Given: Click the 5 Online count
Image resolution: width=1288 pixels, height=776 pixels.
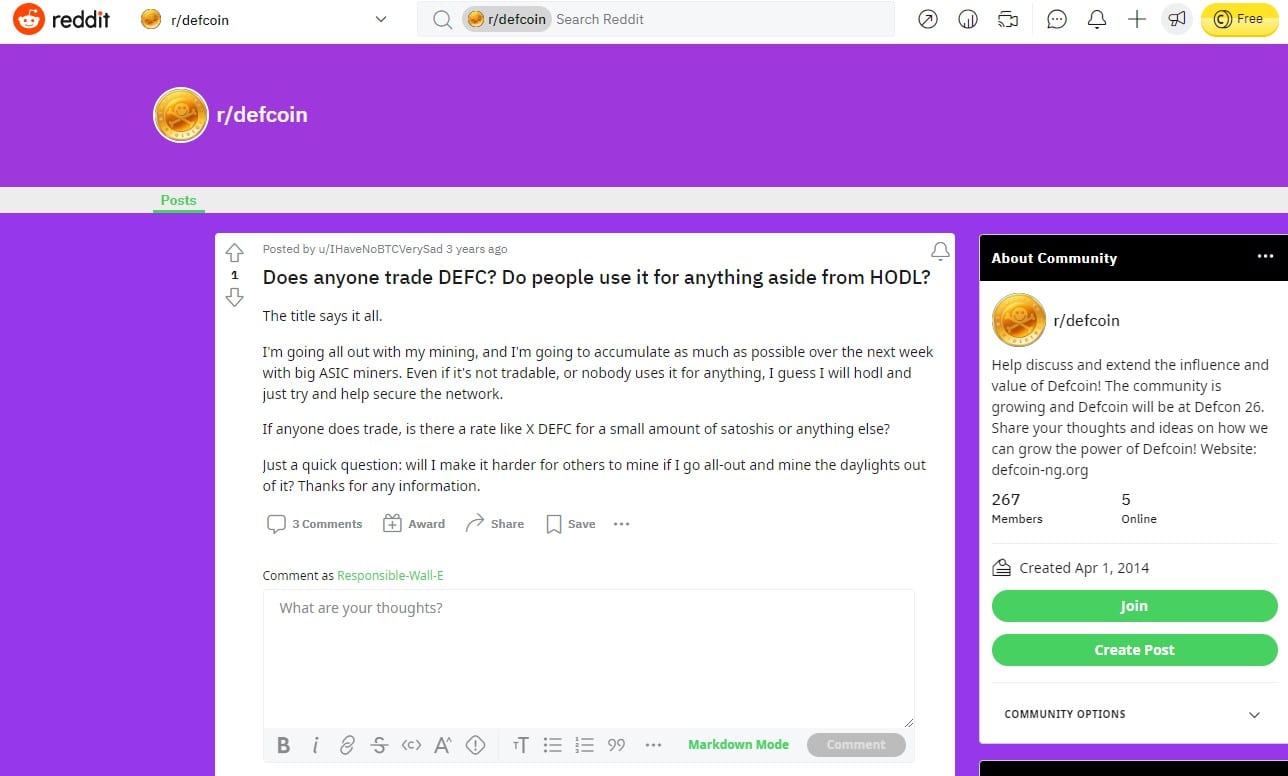Looking at the screenshot, I should click(1139, 508).
